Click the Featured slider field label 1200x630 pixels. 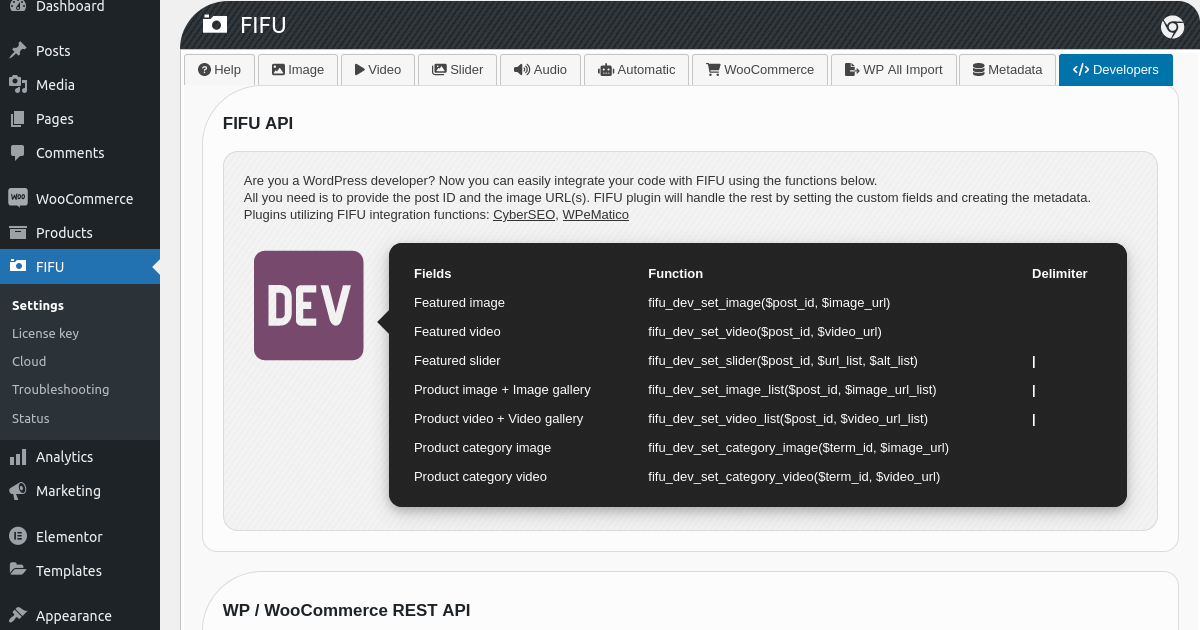[x=457, y=360]
